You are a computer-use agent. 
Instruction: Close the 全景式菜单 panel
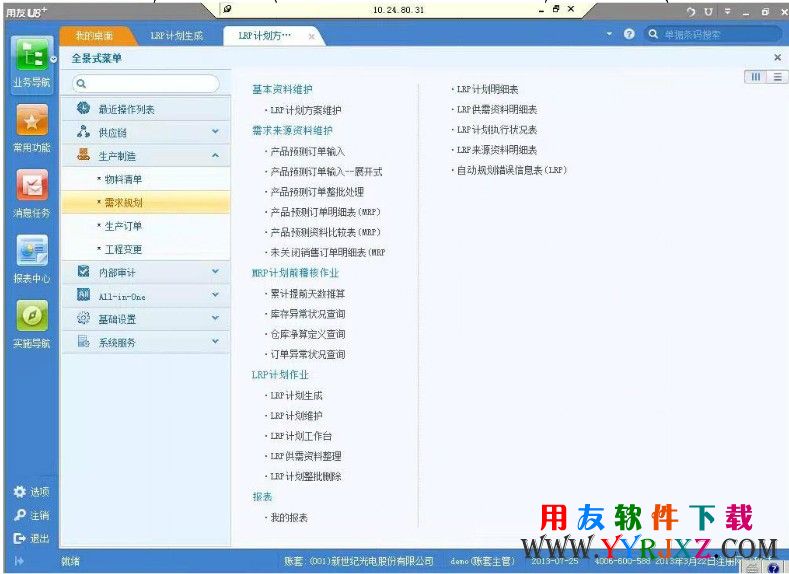pyautogui.click(x=777, y=57)
